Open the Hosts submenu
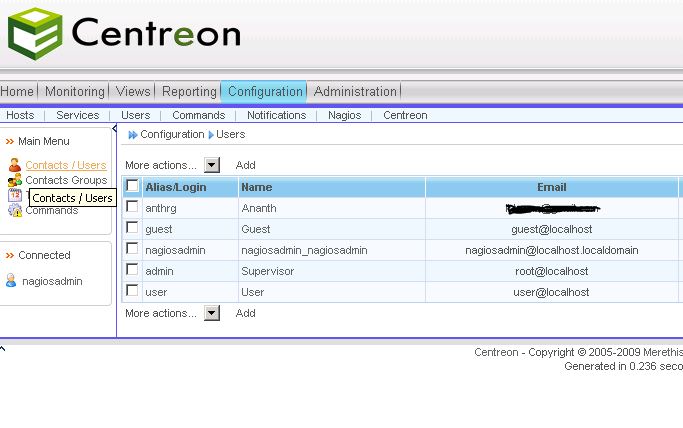Image resolution: width=683 pixels, height=428 pixels. pos(20,115)
